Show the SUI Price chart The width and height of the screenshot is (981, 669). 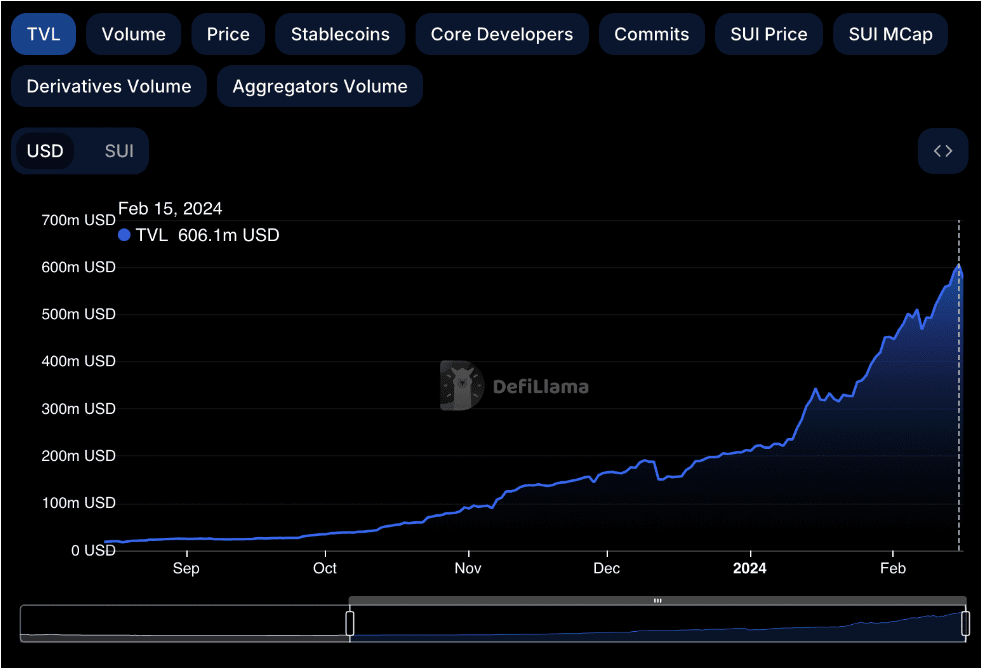tap(768, 33)
